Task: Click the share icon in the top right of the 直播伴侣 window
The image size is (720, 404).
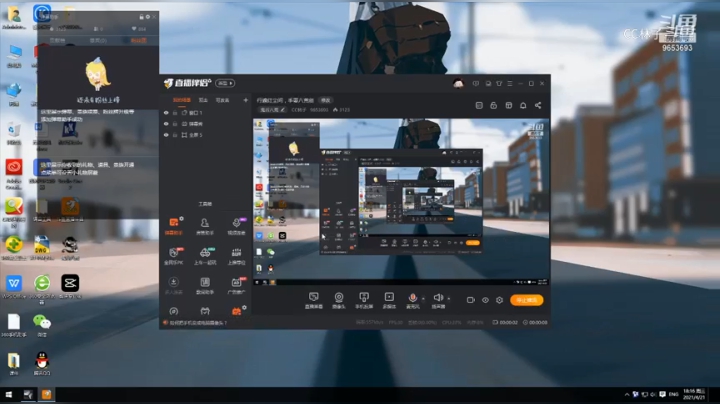Action: [538, 106]
